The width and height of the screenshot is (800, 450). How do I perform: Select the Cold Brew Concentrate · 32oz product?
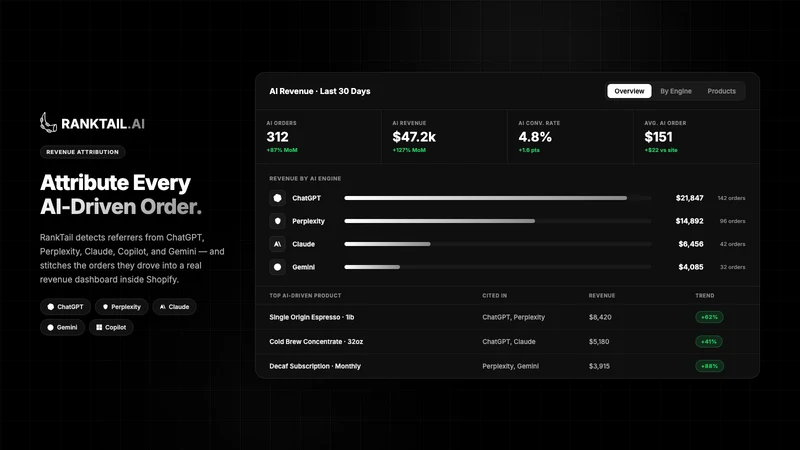pyautogui.click(x=316, y=341)
